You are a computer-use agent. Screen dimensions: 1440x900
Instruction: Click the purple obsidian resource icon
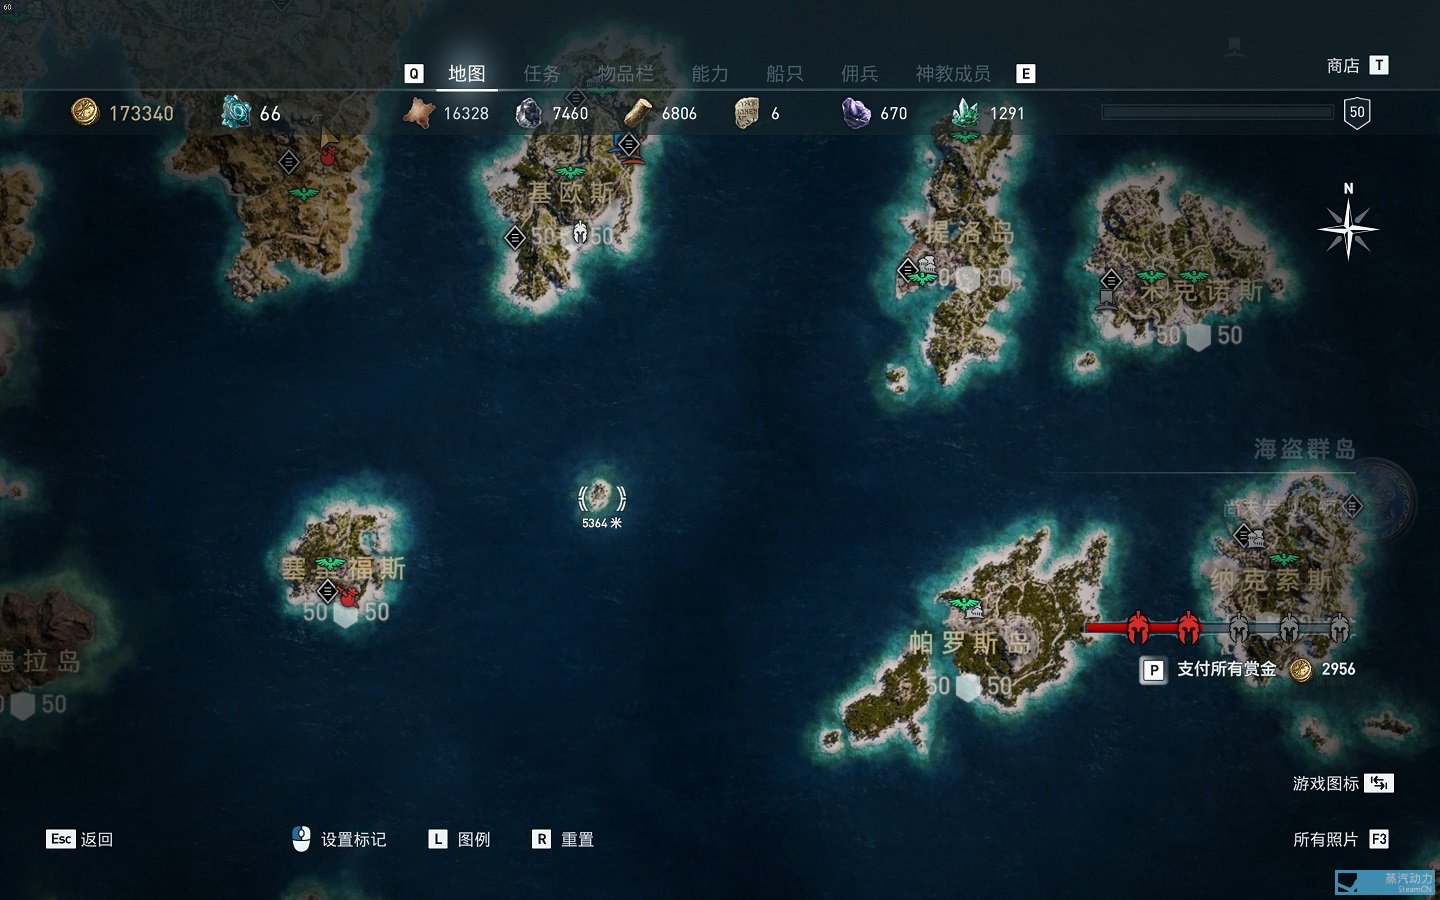(856, 112)
